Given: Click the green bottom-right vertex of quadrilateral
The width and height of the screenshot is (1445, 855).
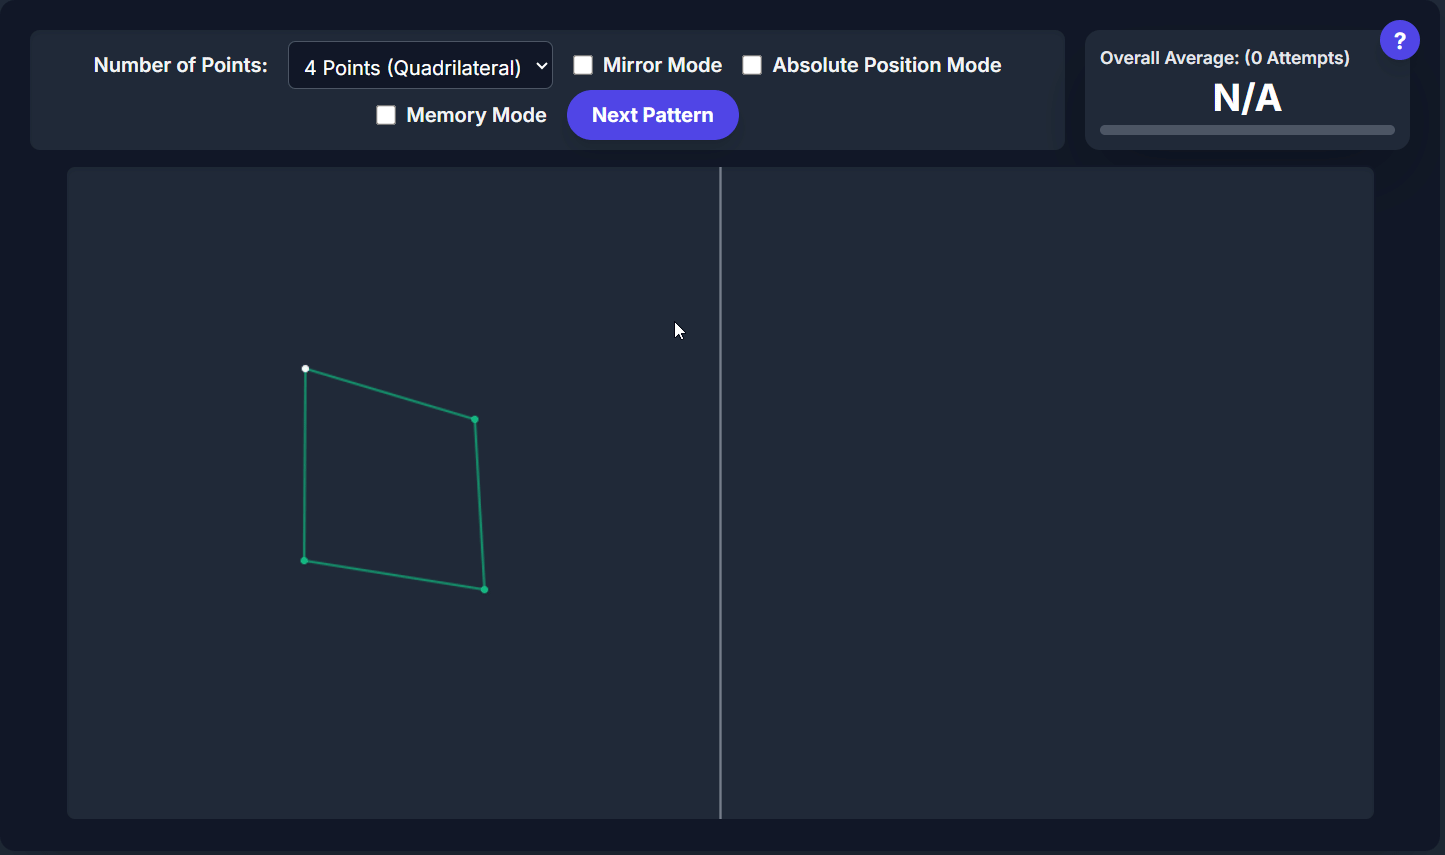Looking at the screenshot, I should click(484, 590).
